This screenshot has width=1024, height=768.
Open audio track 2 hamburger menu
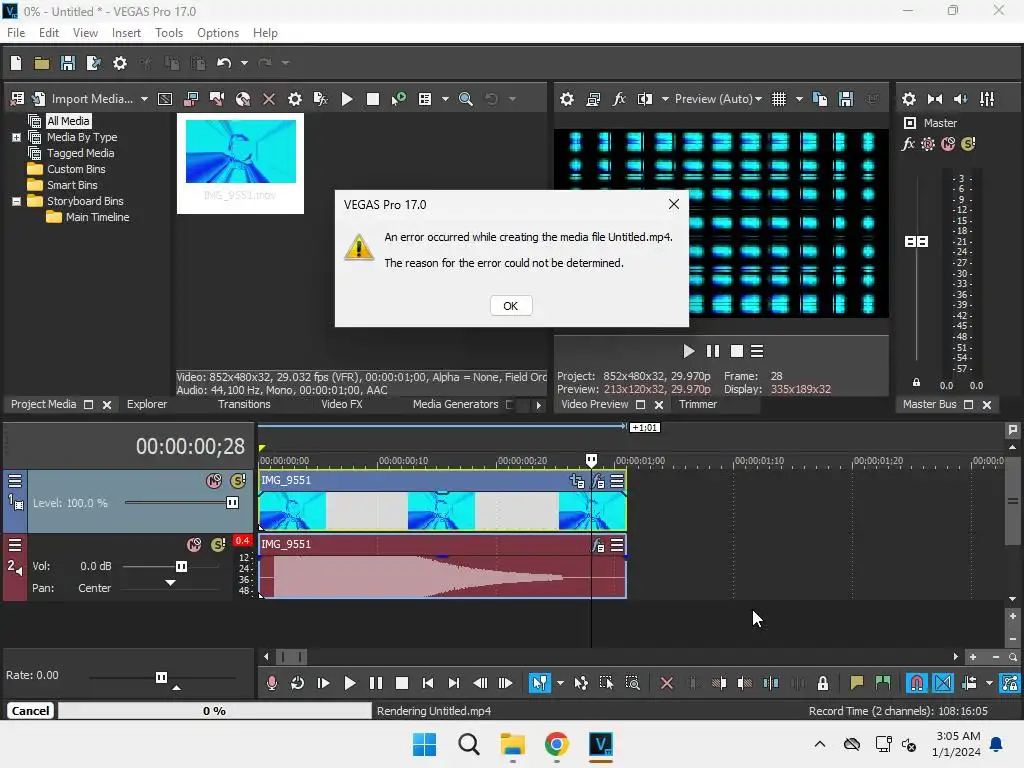pyautogui.click(x=15, y=545)
